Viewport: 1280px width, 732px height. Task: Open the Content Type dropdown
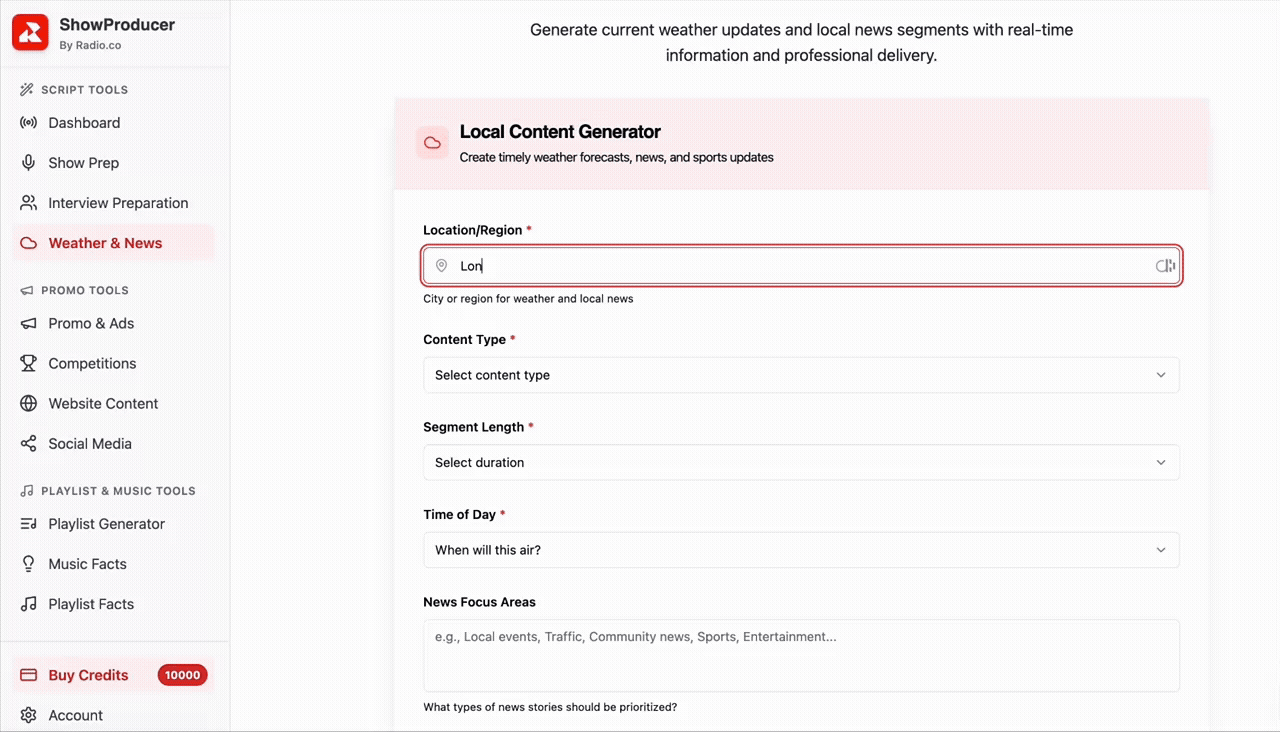(800, 375)
